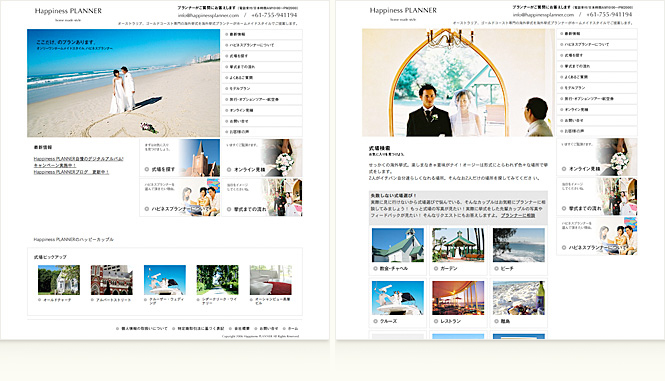Image resolution: width=665 pixels, height=381 pixels.
Task: Open the クルーズ venue category card
Action: [398, 303]
